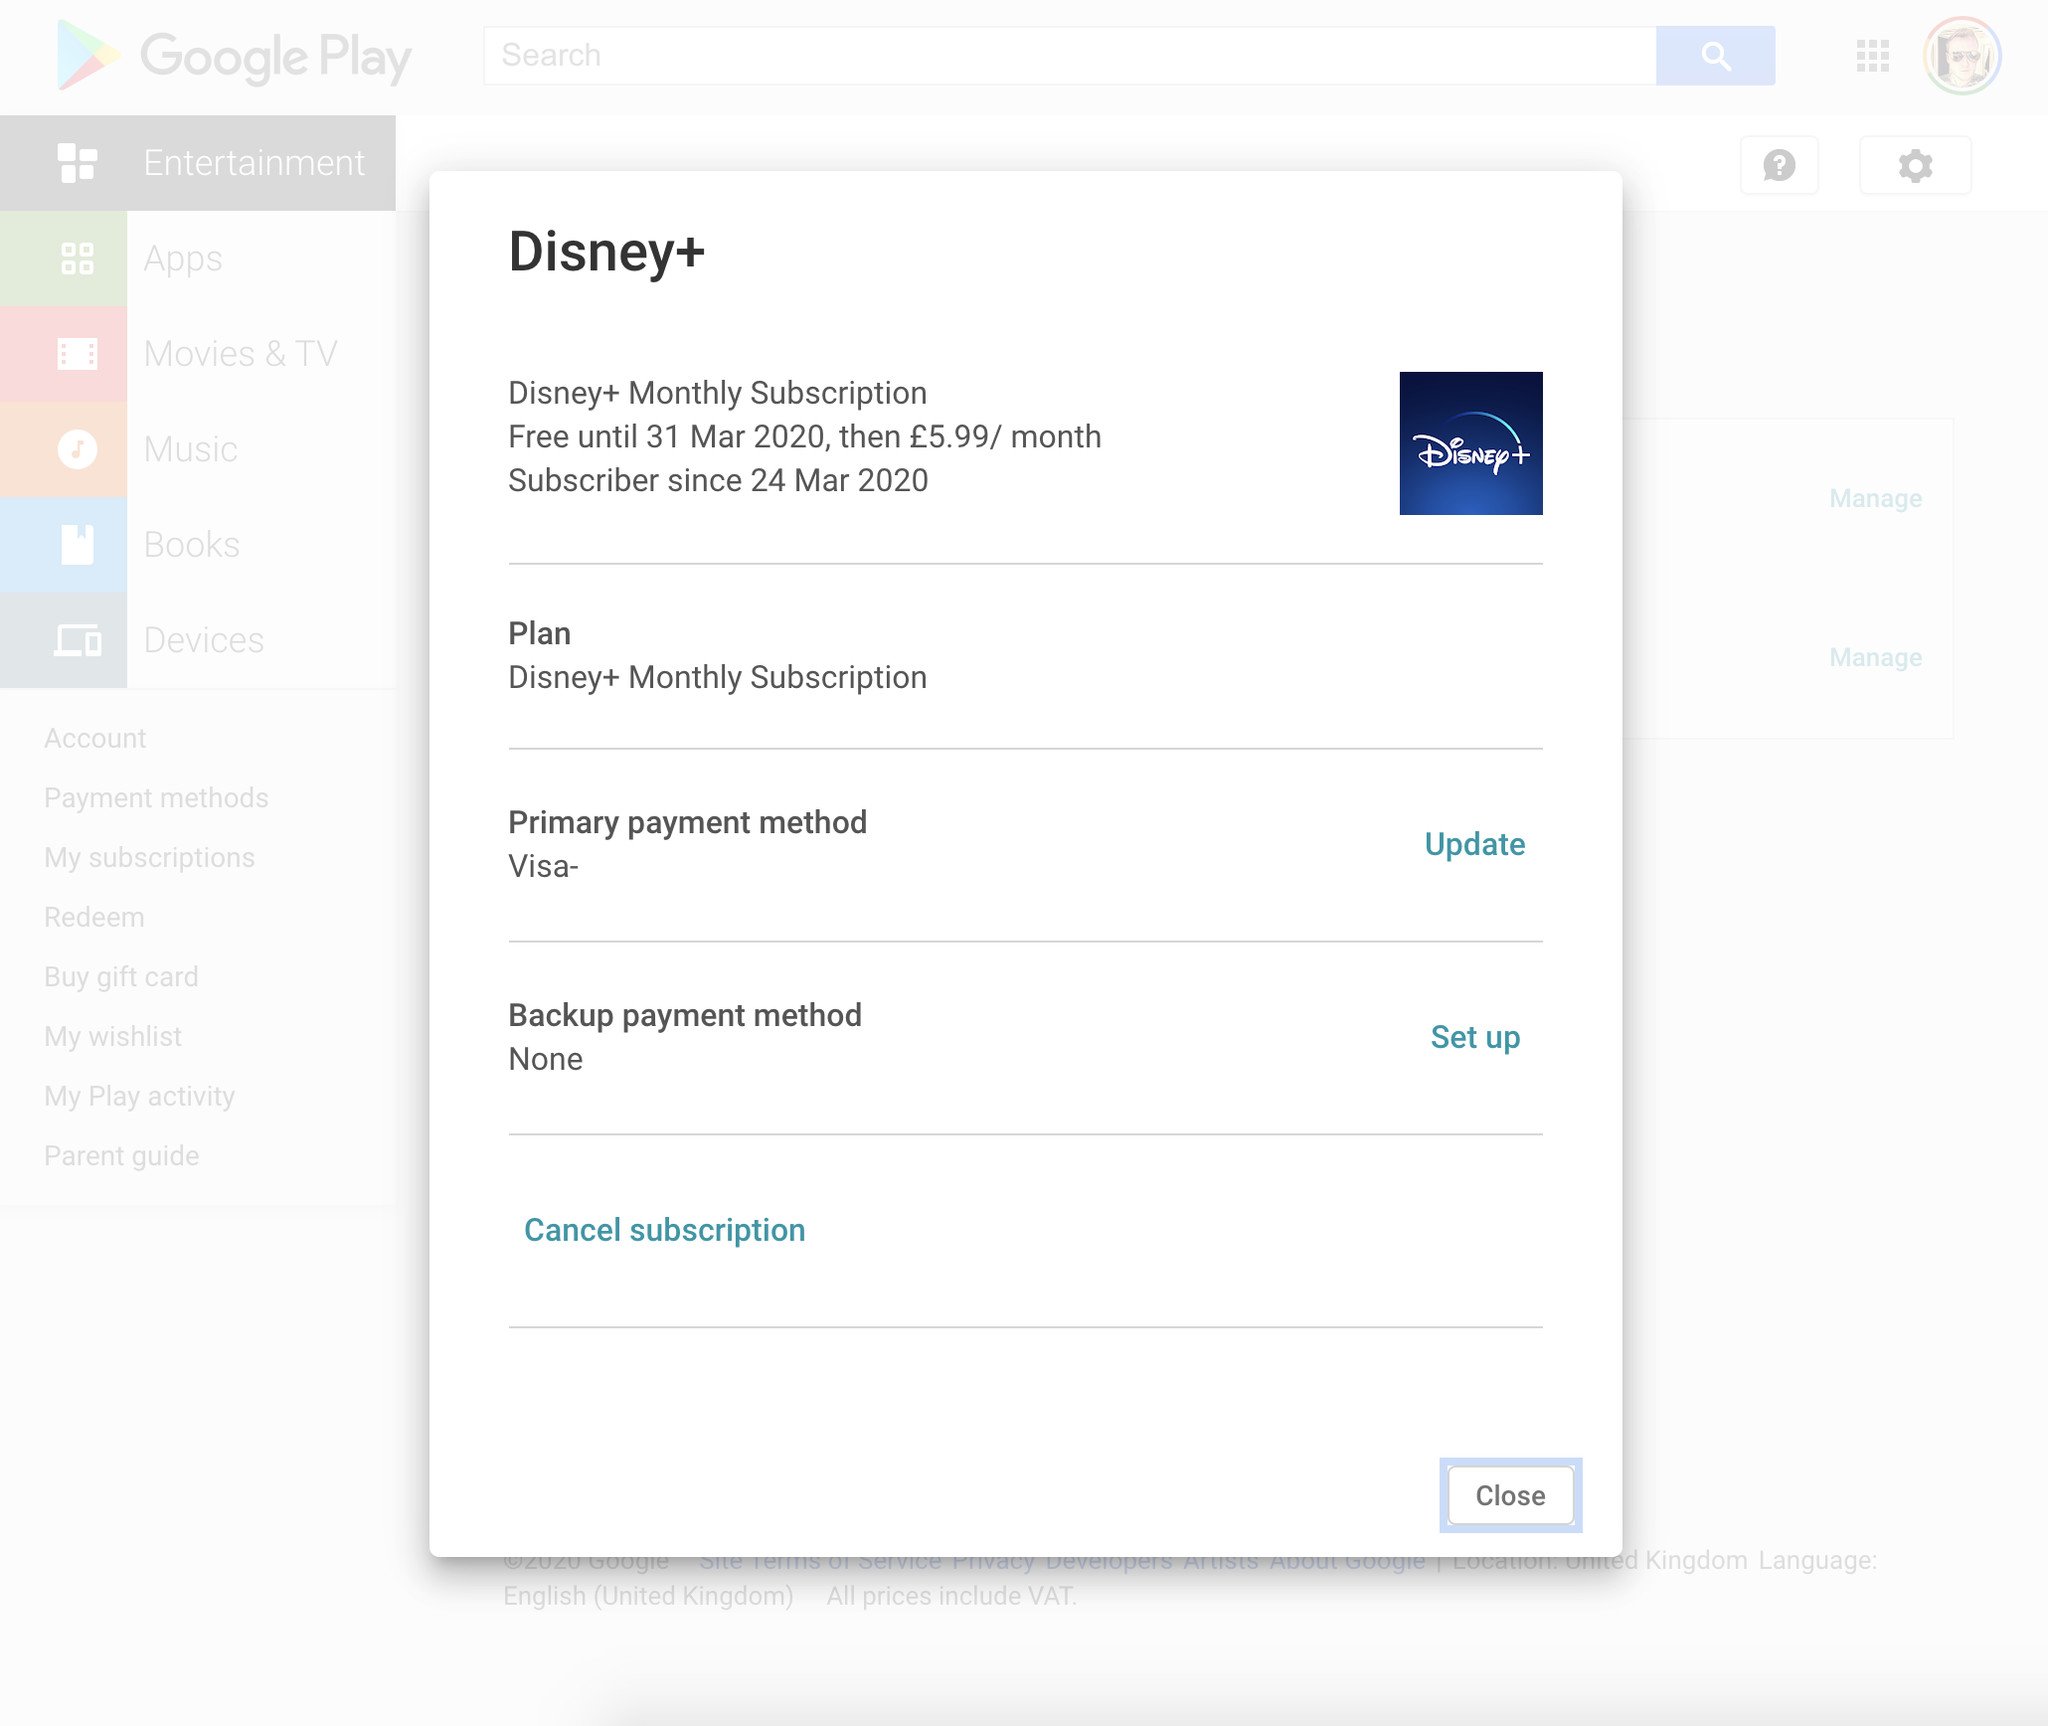Select Devices in the sidebar
The height and width of the screenshot is (1726, 2048).
tap(198, 640)
